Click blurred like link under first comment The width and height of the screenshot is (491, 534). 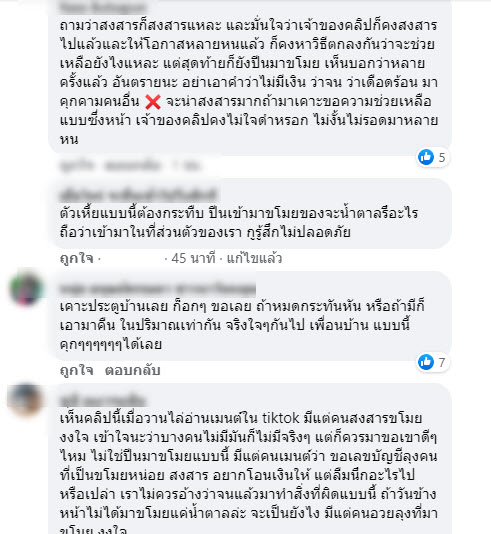click(x=76, y=166)
